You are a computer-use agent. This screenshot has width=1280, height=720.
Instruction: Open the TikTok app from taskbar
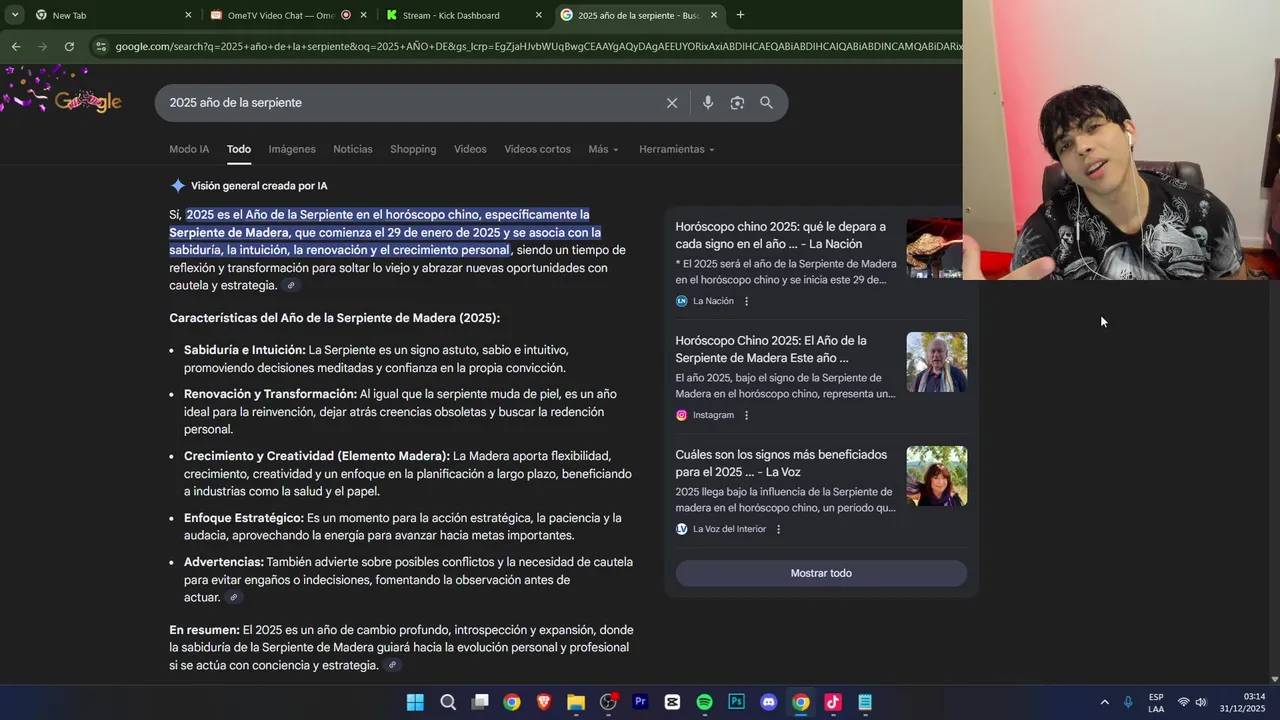click(x=833, y=702)
